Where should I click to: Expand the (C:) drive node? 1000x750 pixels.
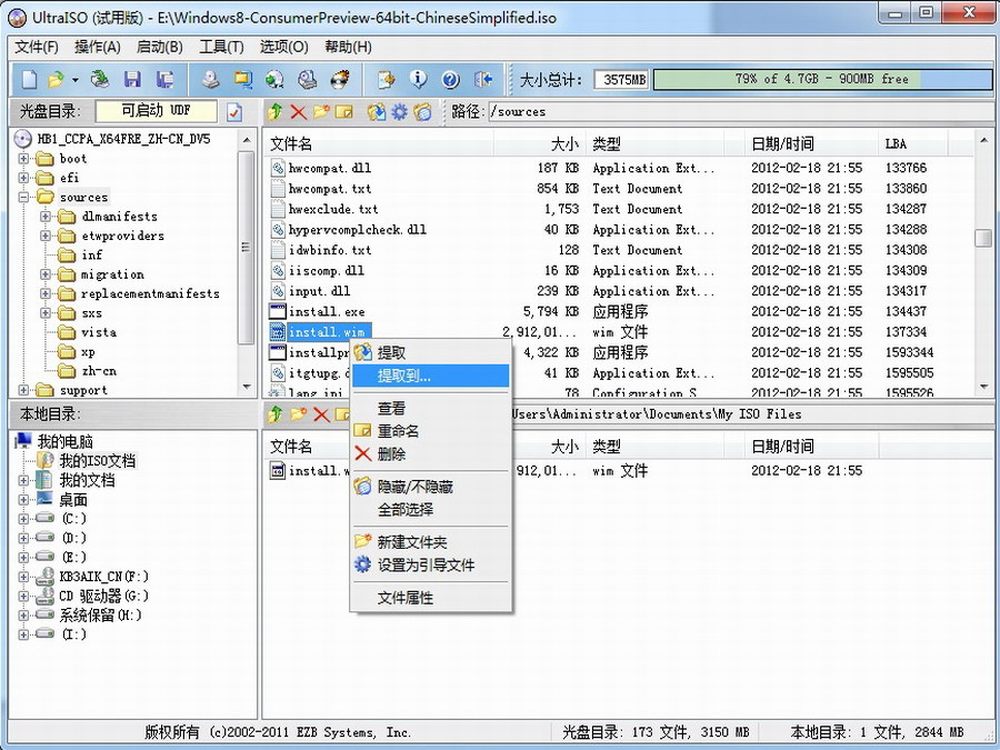(x=25, y=519)
